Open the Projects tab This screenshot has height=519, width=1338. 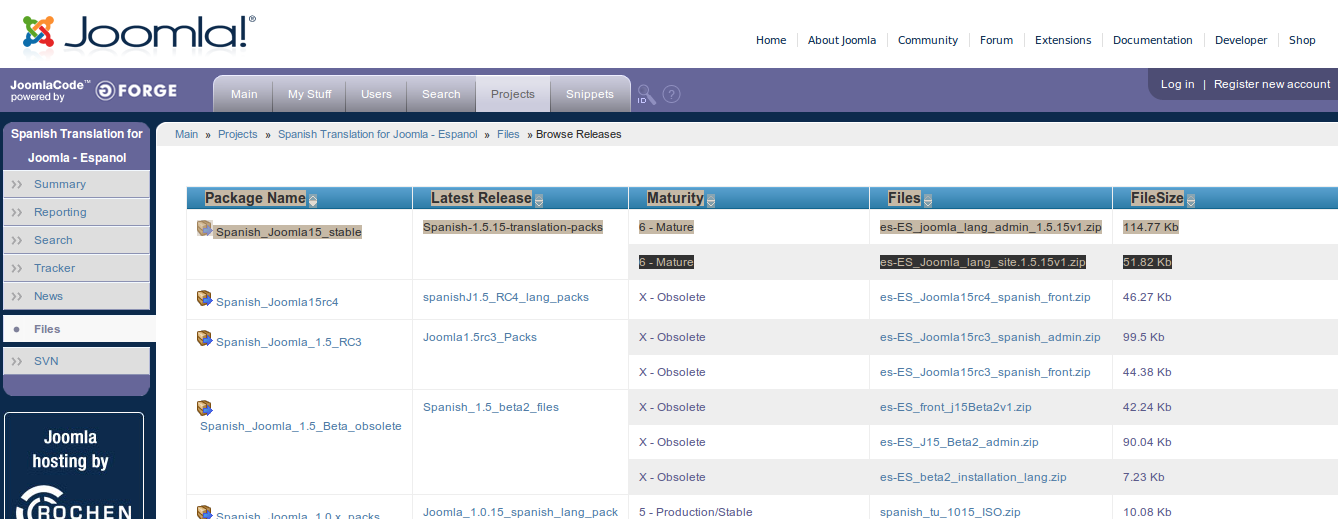tap(513, 94)
